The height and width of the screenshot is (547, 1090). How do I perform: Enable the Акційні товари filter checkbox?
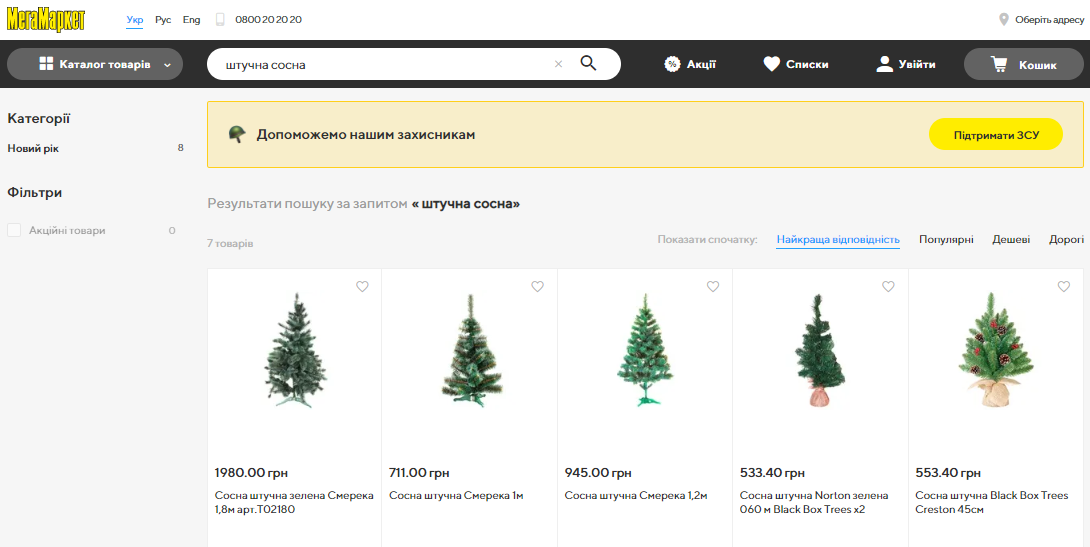14,231
